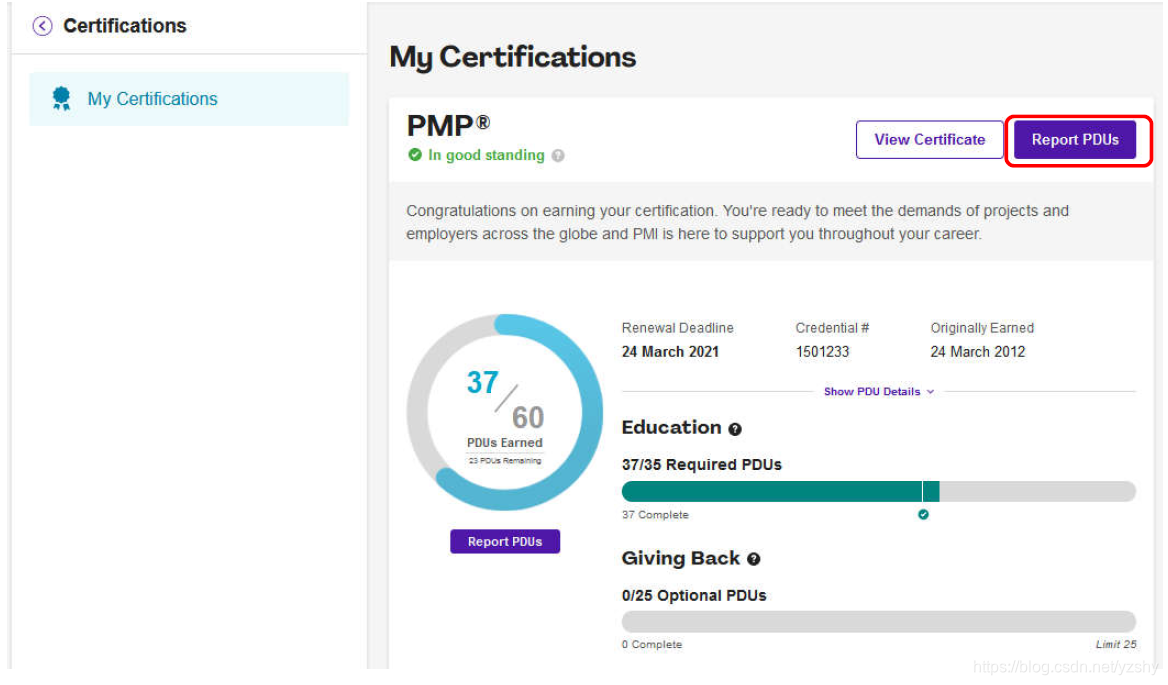Click the originally earned date 24 March 2012
The height and width of the screenshot is (685, 1168).
click(x=978, y=352)
